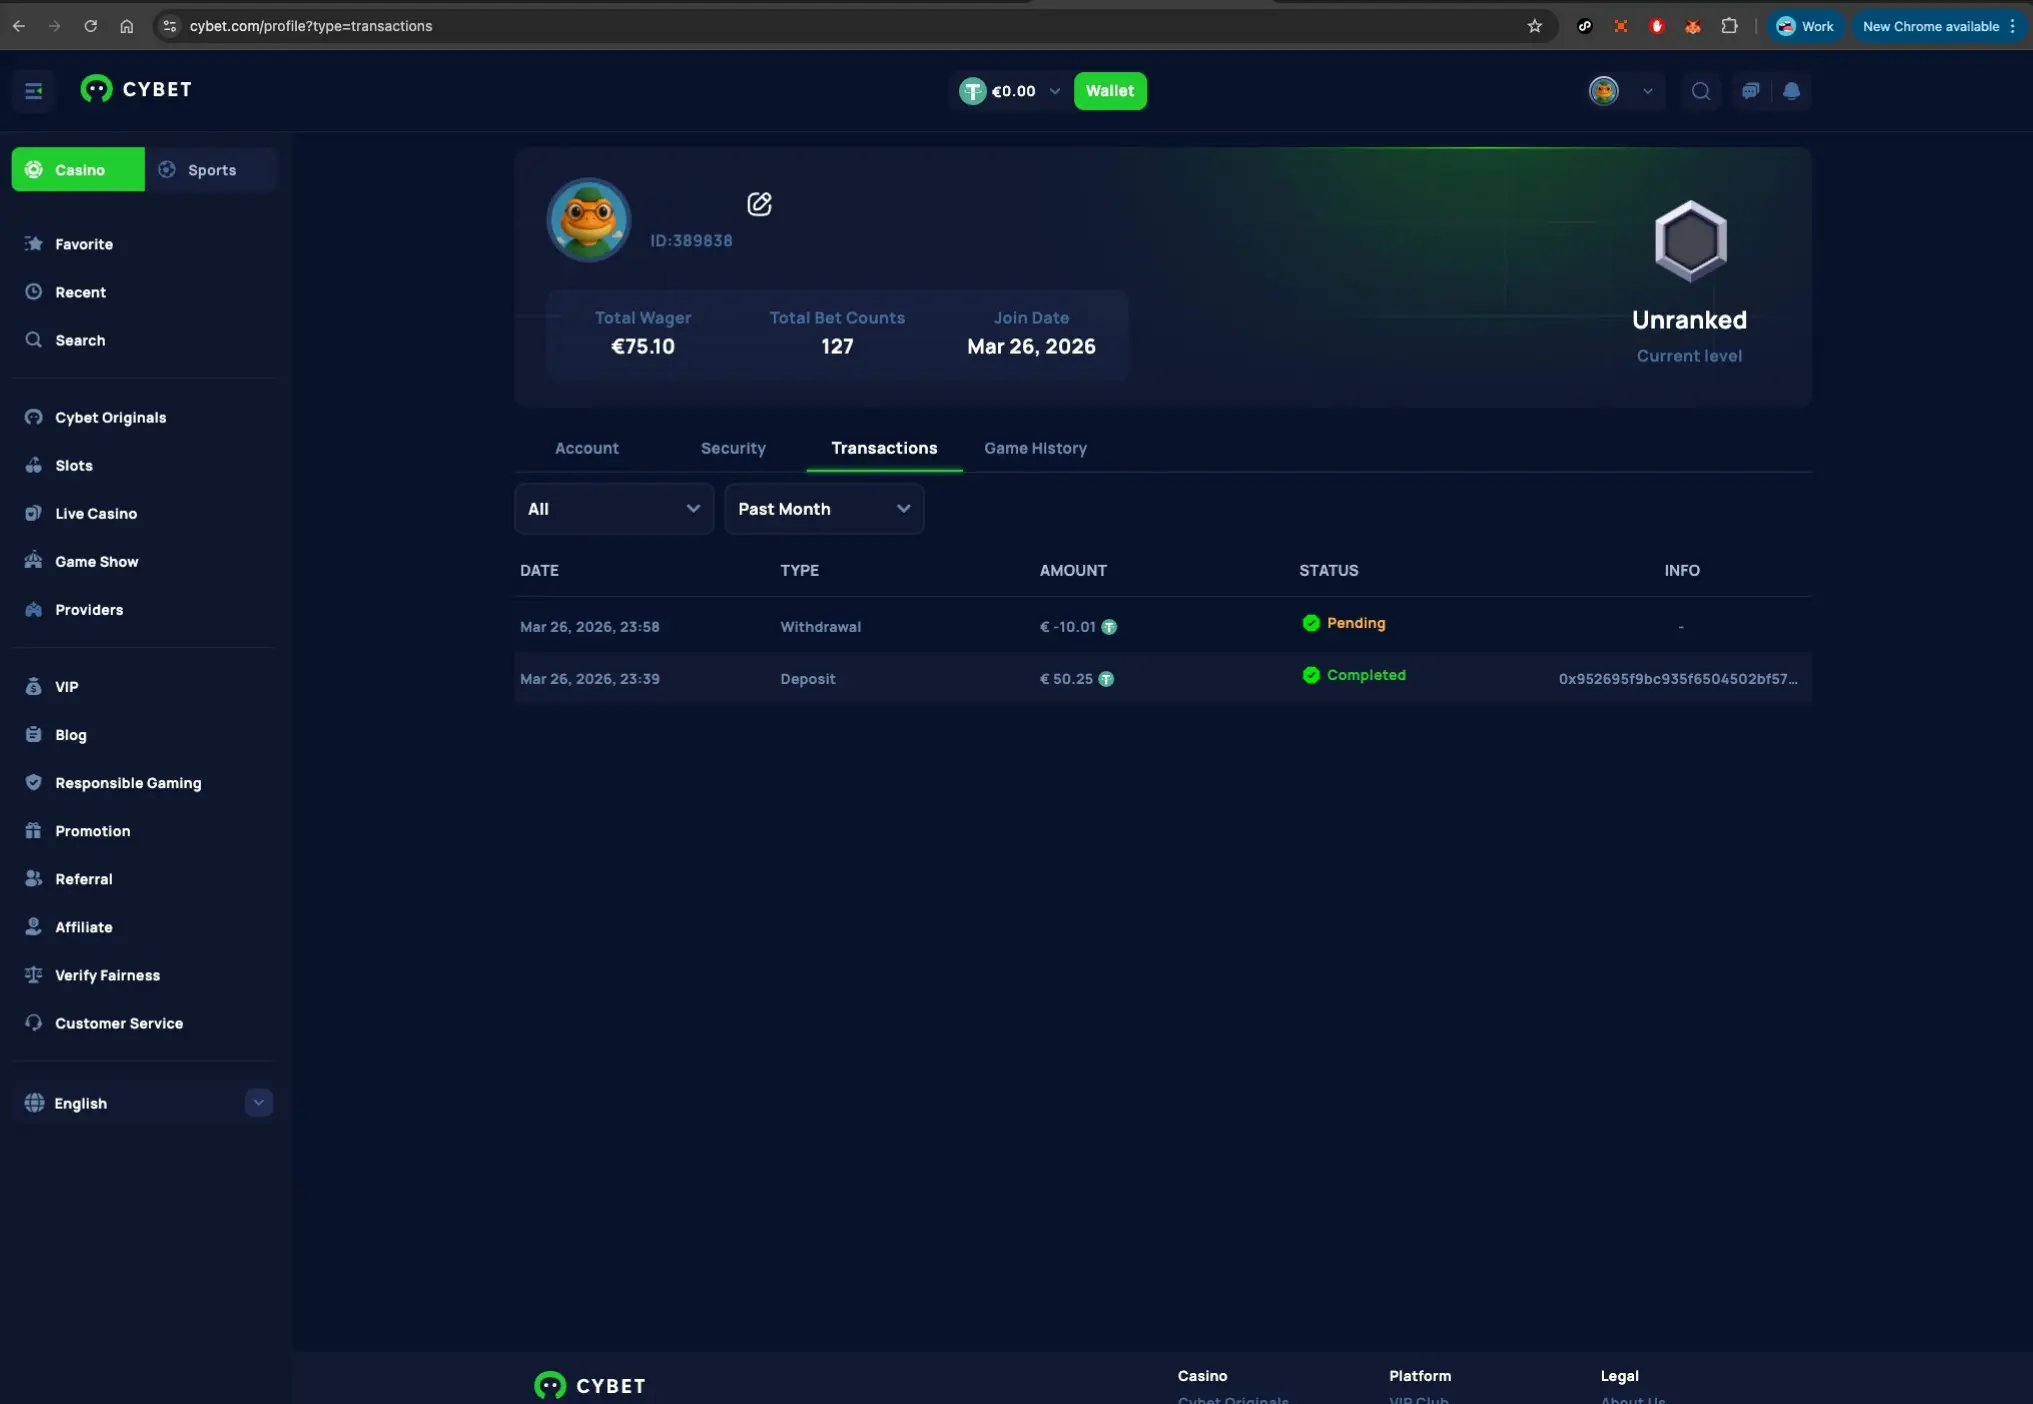Viewport: 2033px width, 1404px height.
Task: Open Chrome extensions puzzle icon
Action: pos(1729,26)
